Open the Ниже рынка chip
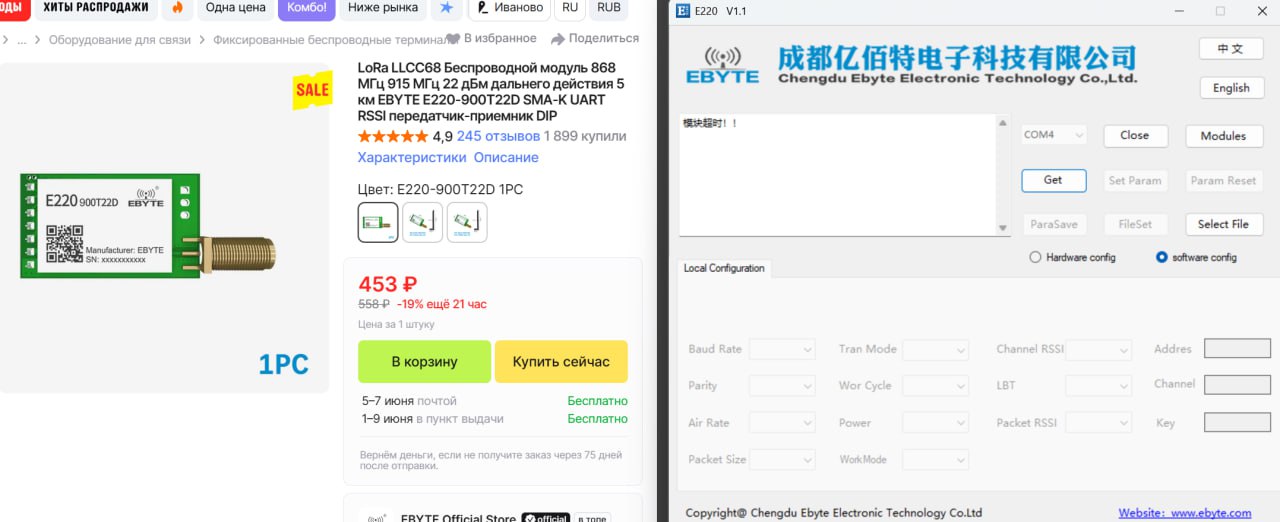1280x522 pixels. click(x=383, y=7)
